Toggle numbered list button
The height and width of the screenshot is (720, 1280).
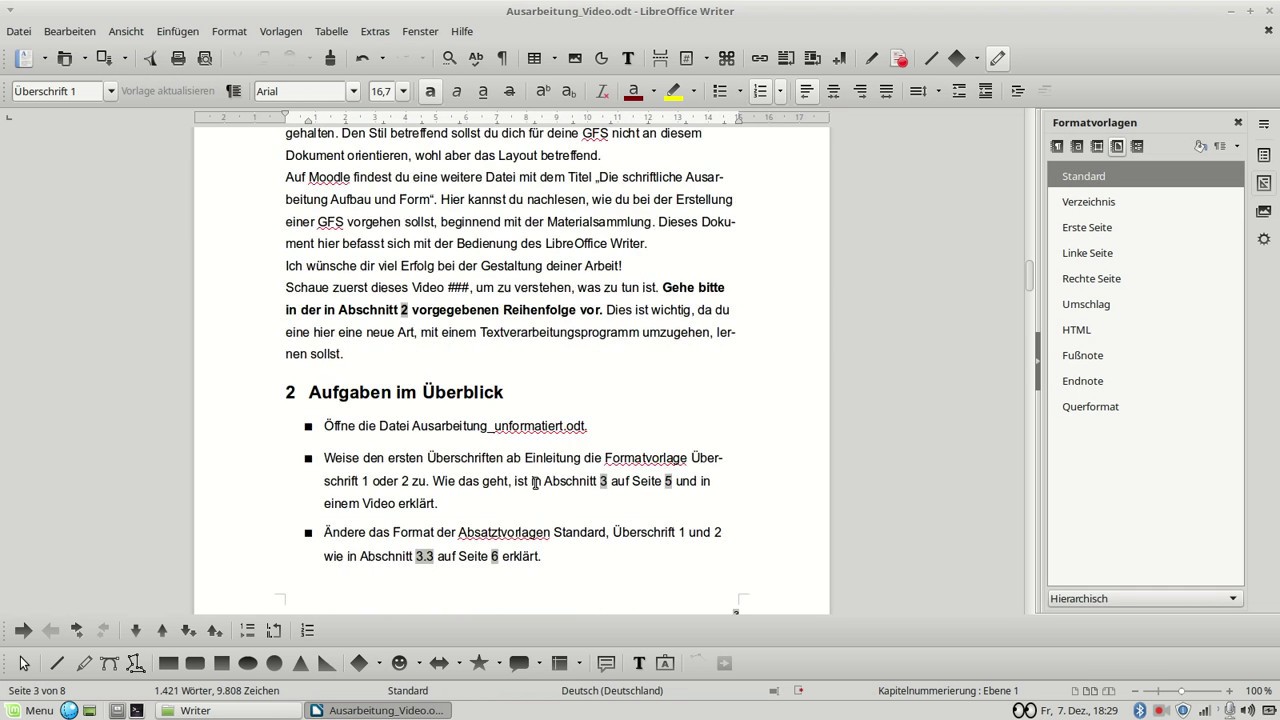[x=760, y=91]
